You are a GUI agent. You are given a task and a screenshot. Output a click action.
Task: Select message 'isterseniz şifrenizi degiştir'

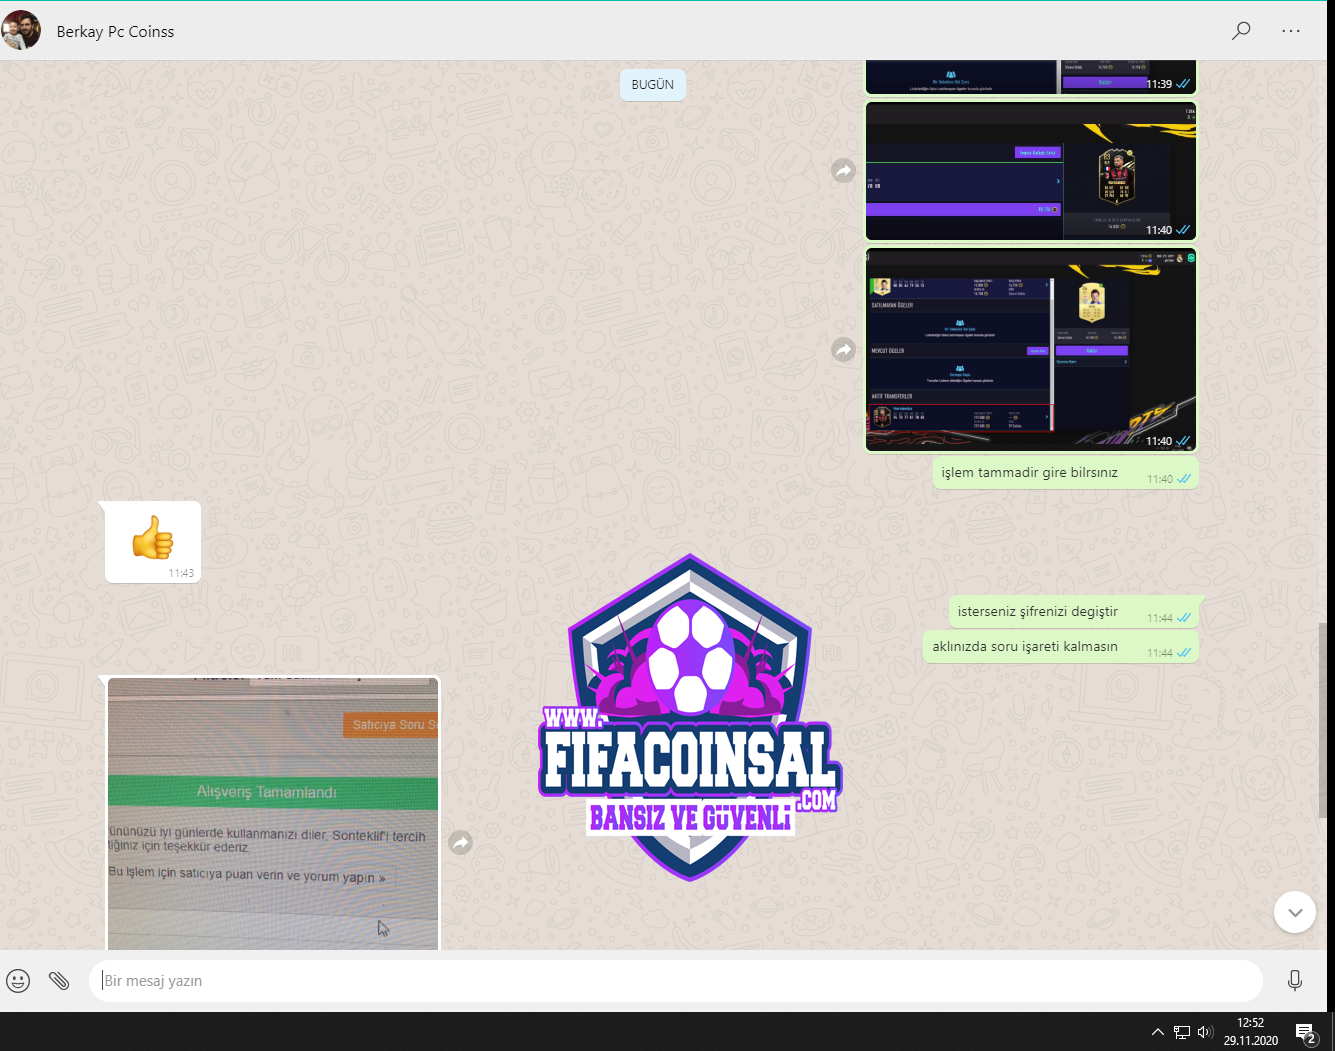coord(1074,613)
